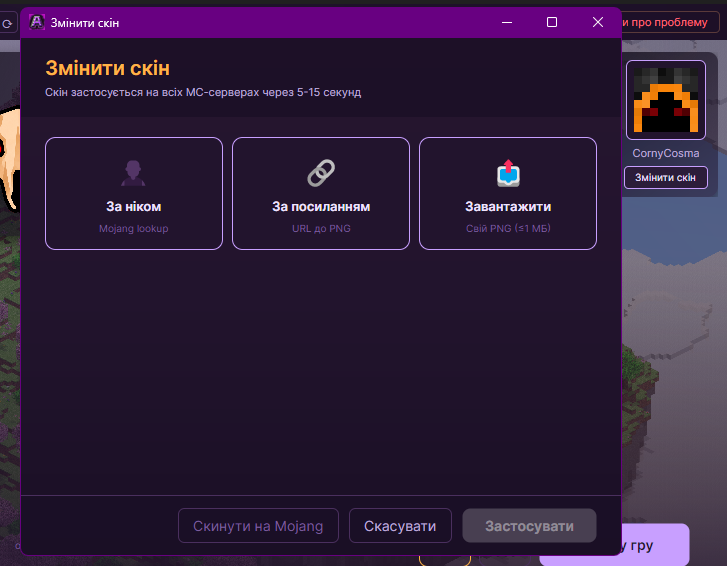Viewport: 727px width, 566px height.
Task: Open "Змінити скін" button under CornyCosma avatar
Action: (x=665, y=178)
